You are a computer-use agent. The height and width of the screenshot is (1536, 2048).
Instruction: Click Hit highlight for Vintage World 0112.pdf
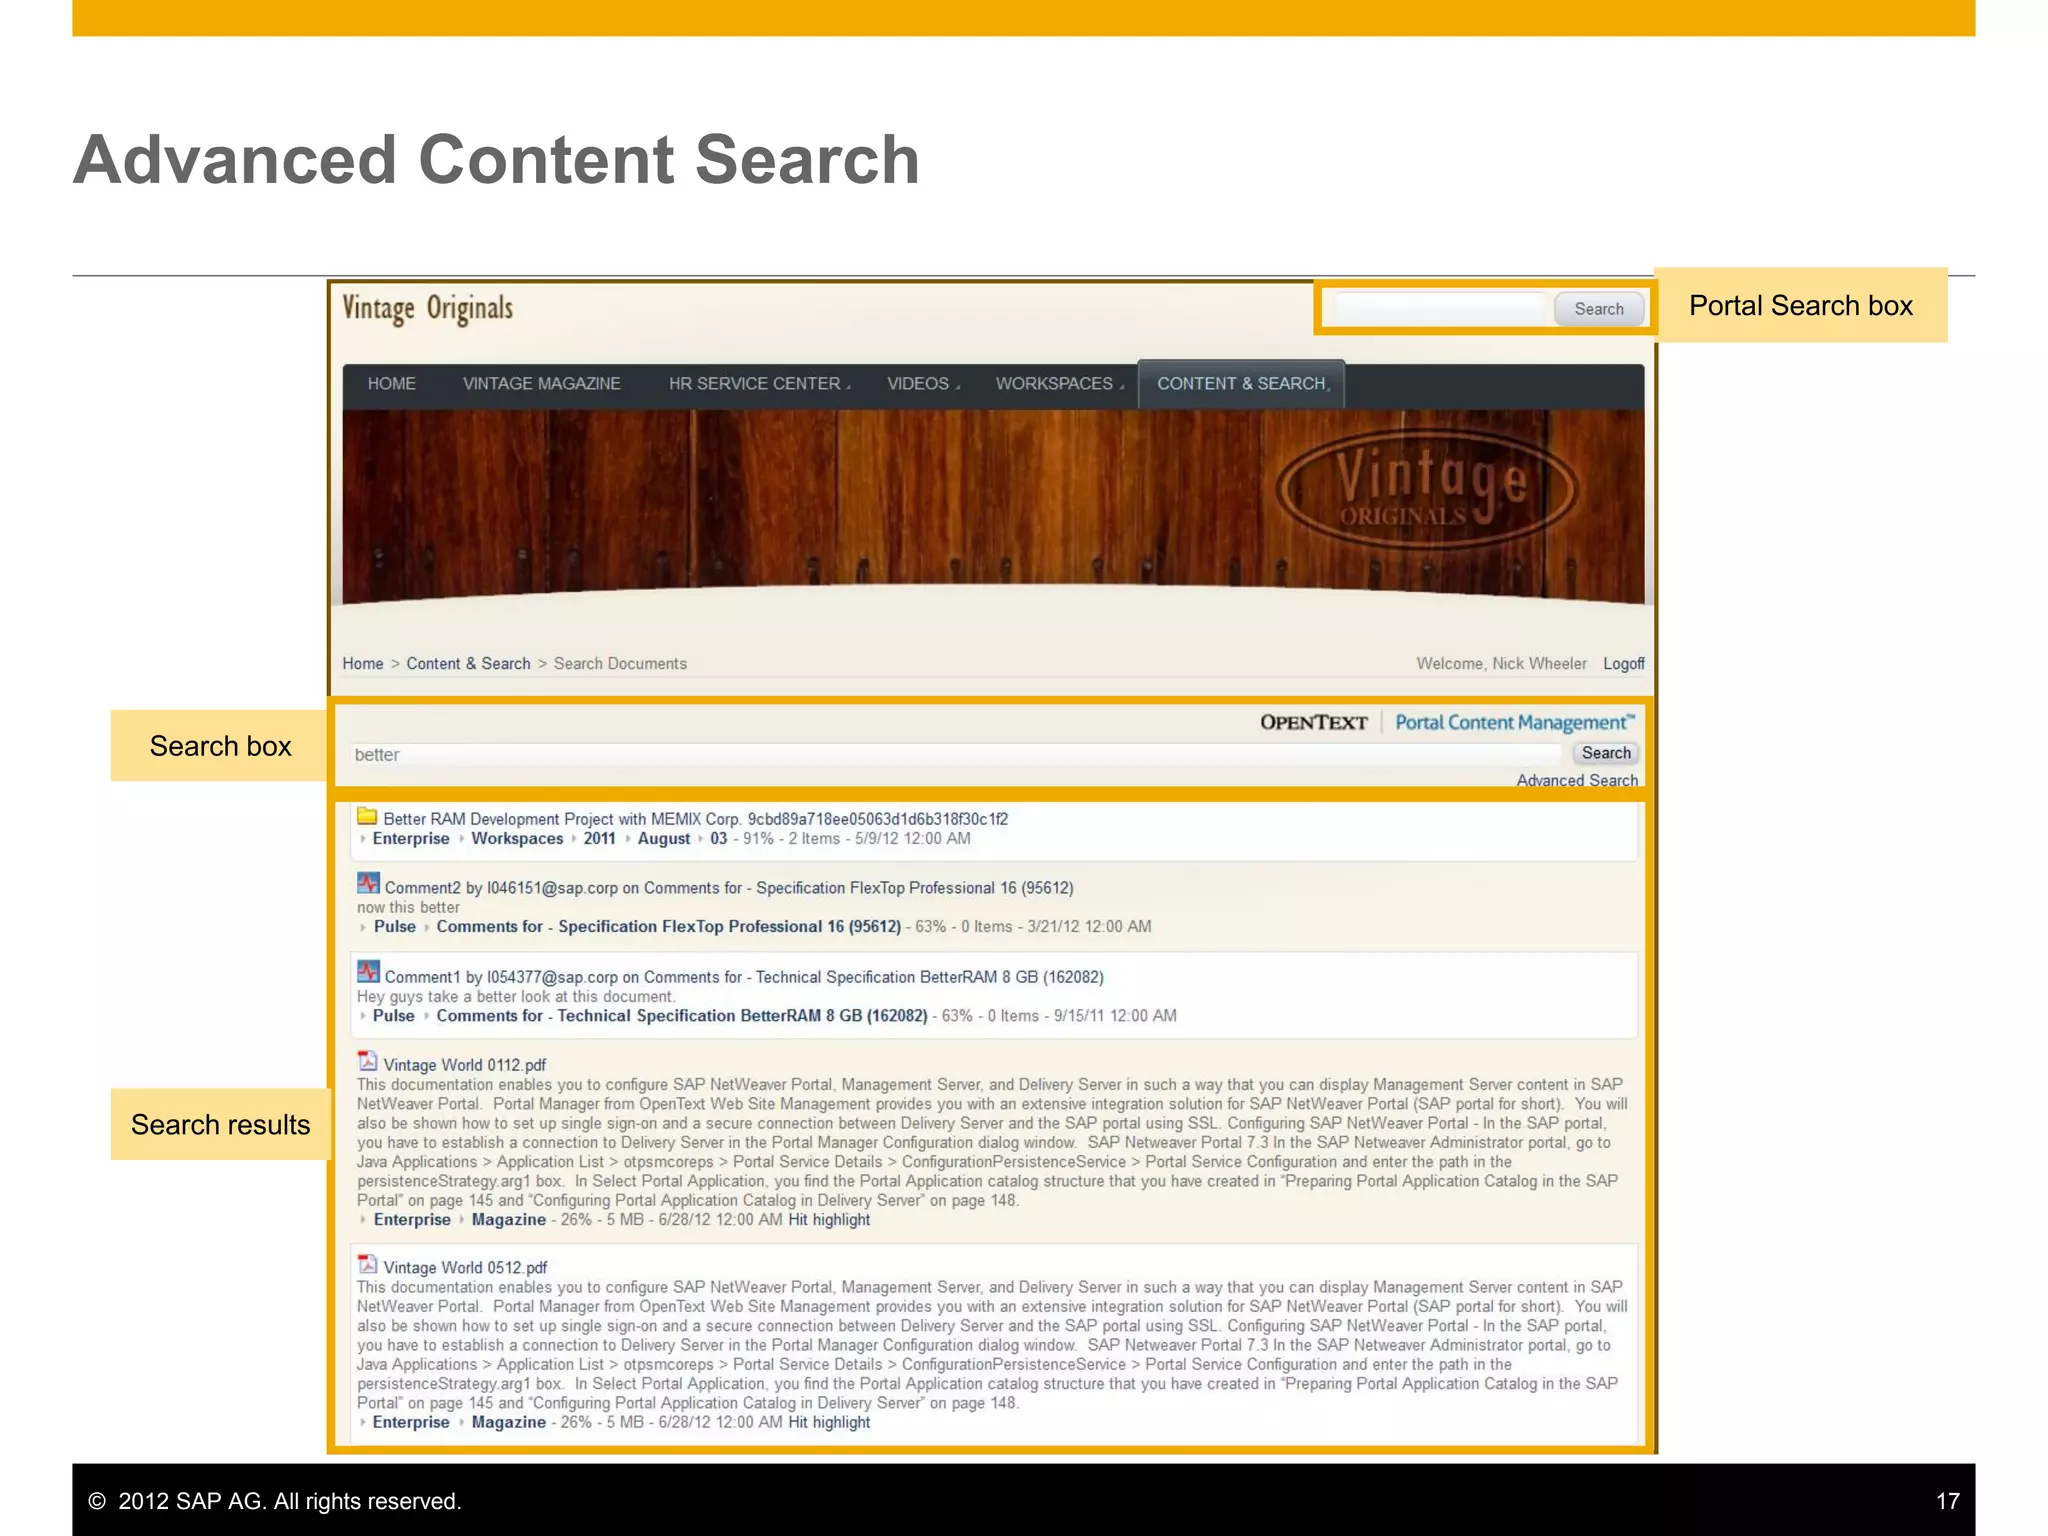[829, 1220]
